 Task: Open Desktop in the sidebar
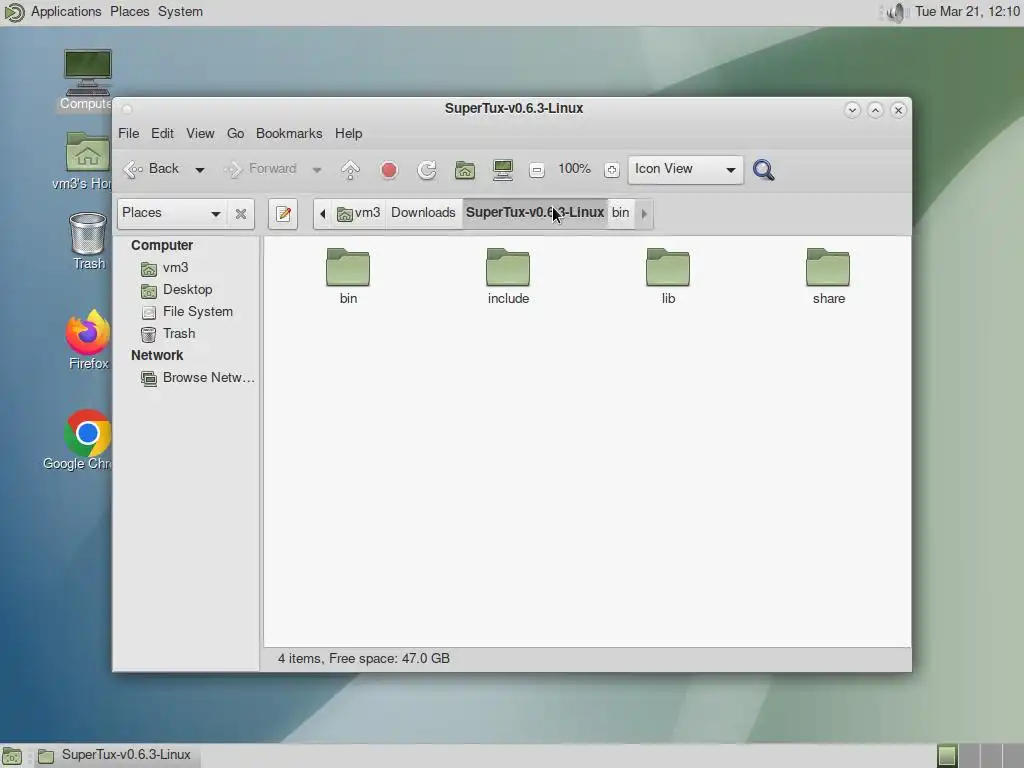point(187,289)
